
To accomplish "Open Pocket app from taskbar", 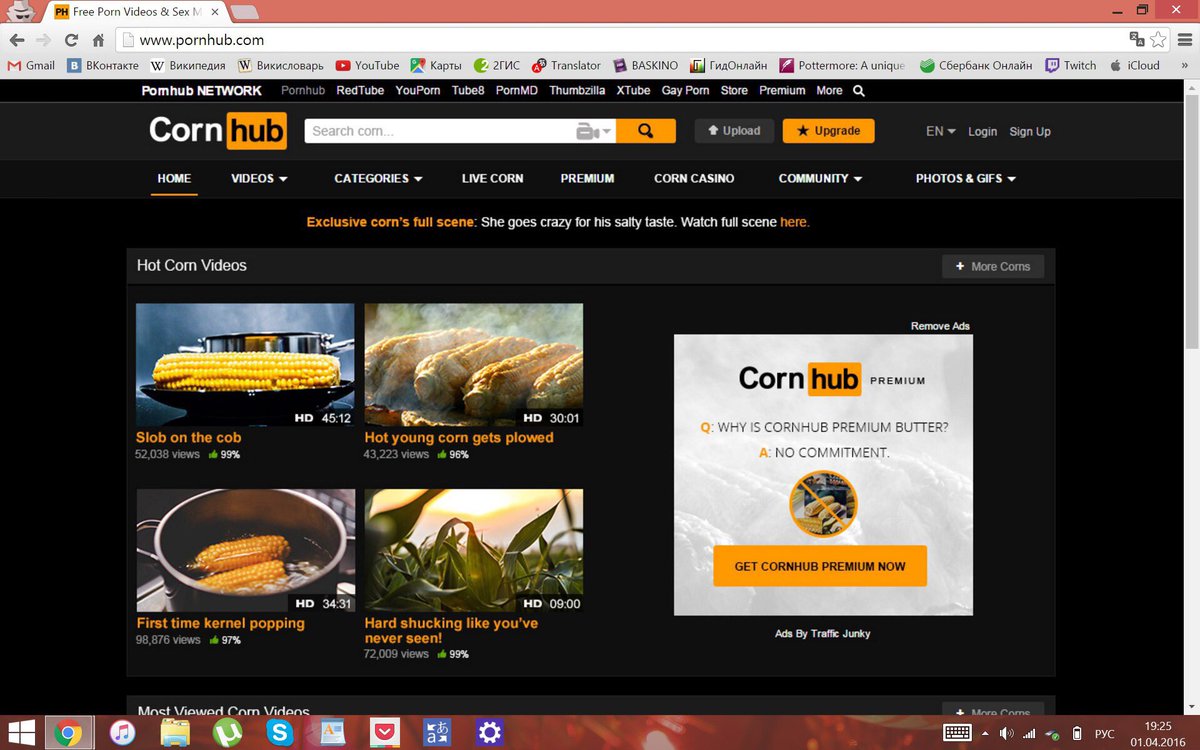I will coord(384,732).
